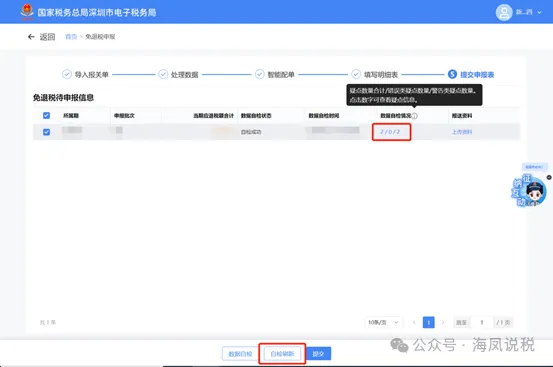Click the blue 提交 button
The image size is (553, 367).
[318, 354]
